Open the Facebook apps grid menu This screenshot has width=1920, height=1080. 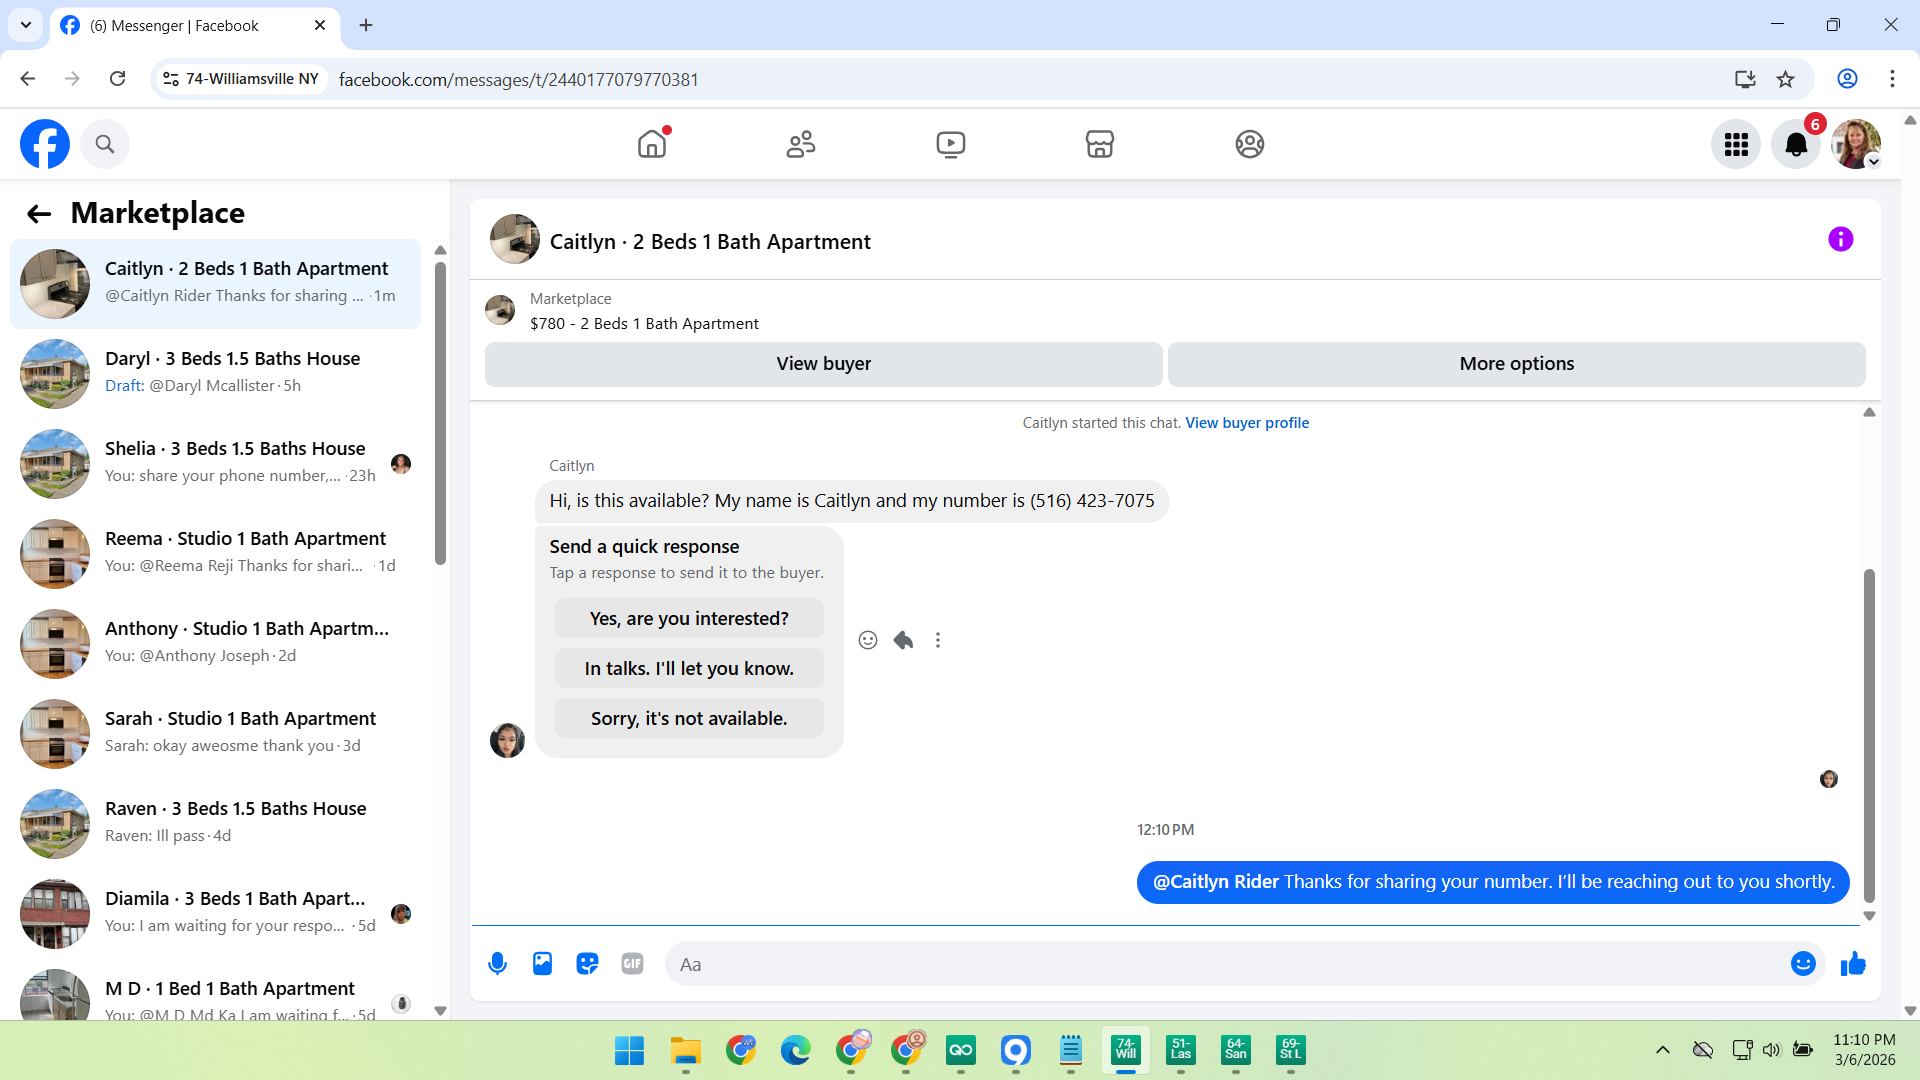tap(1736, 145)
